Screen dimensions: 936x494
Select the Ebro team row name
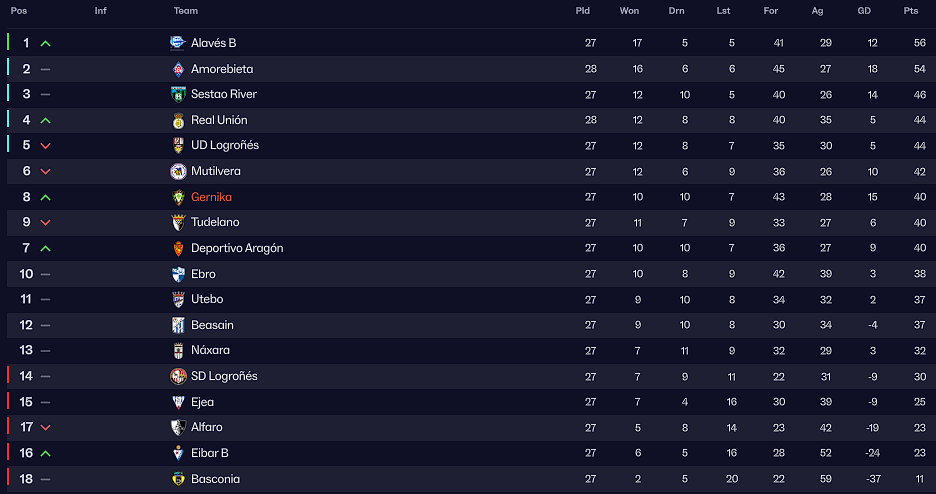coord(203,274)
